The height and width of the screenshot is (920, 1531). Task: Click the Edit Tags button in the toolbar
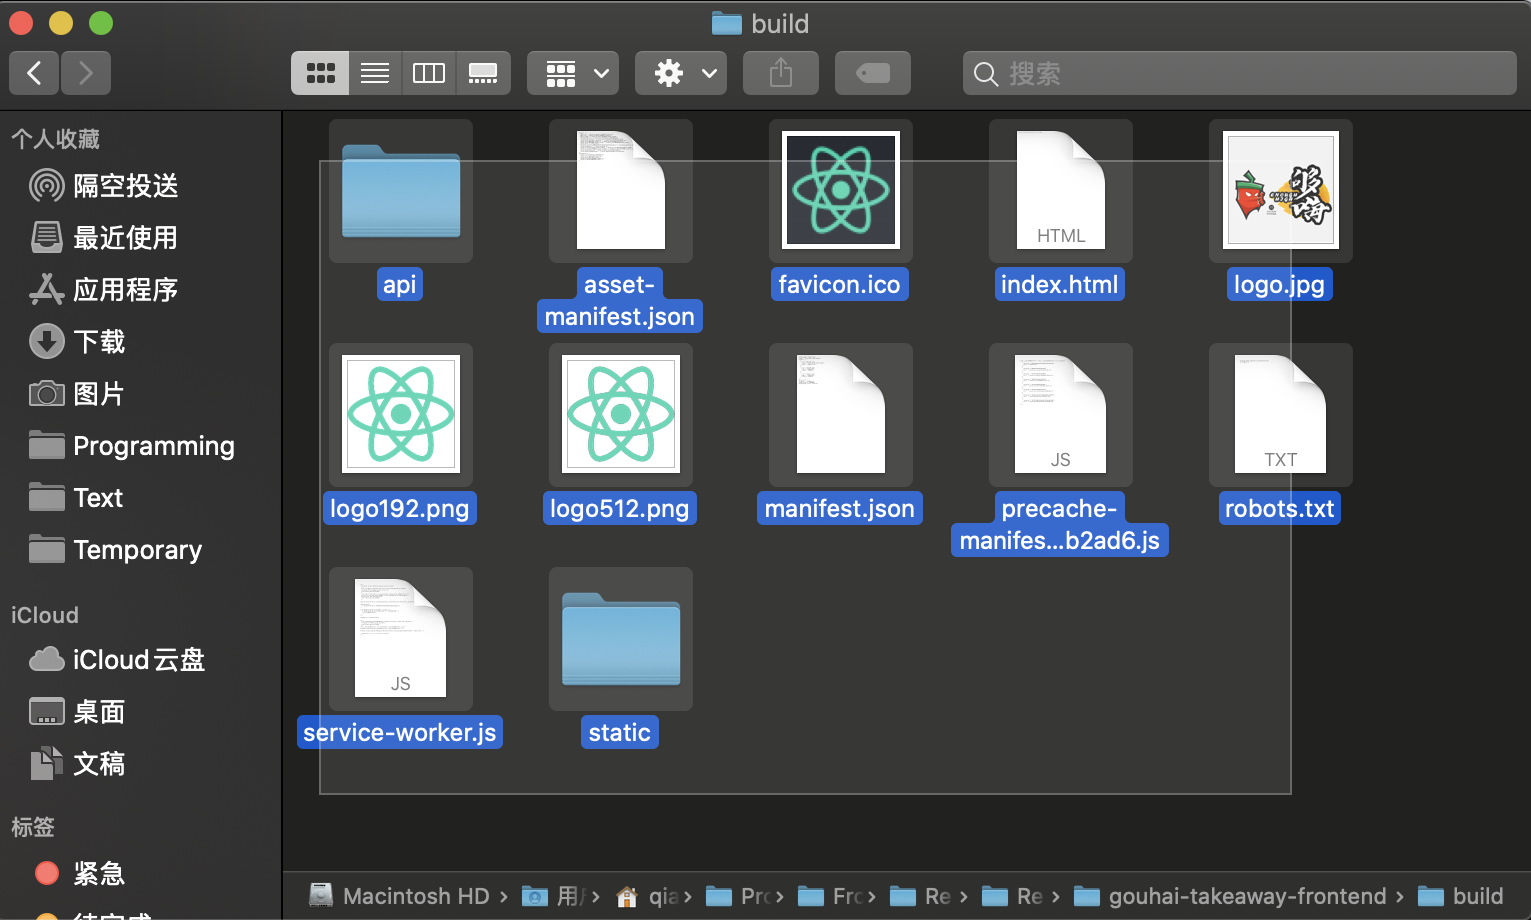point(872,72)
